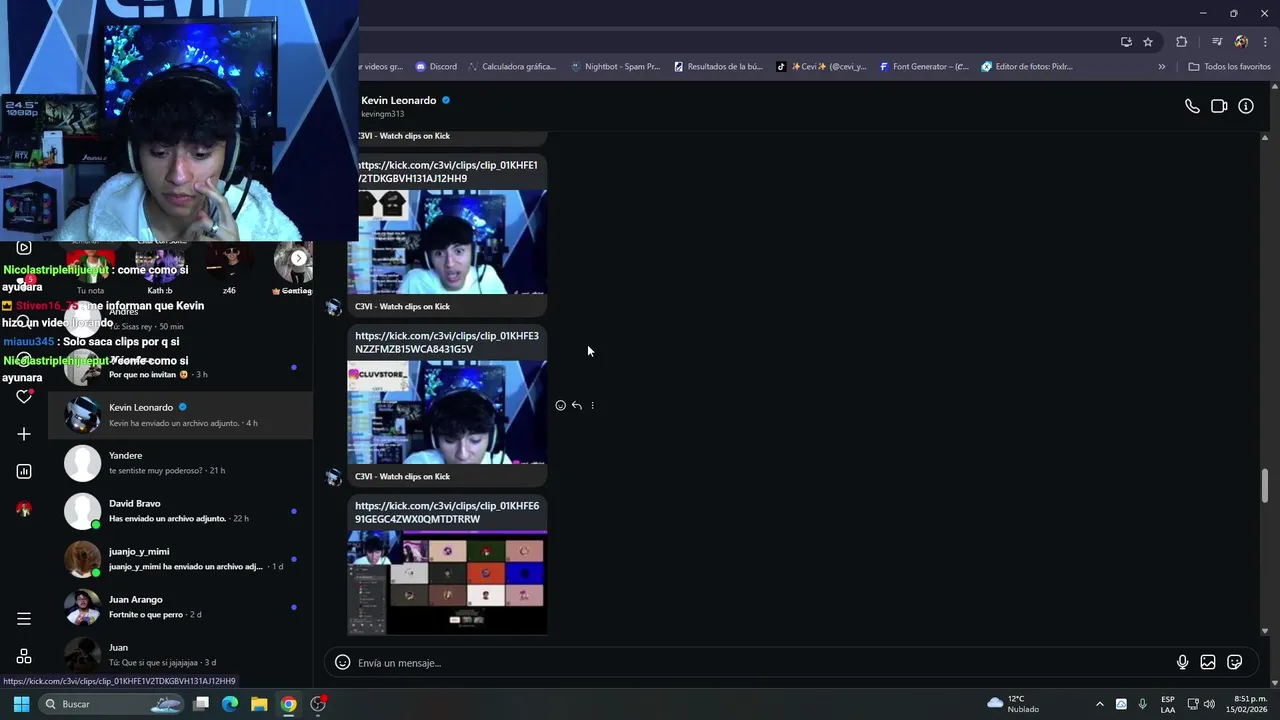Bookmark this page with the star icon
The height and width of the screenshot is (720, 1280).
[x=1148, y=42]
